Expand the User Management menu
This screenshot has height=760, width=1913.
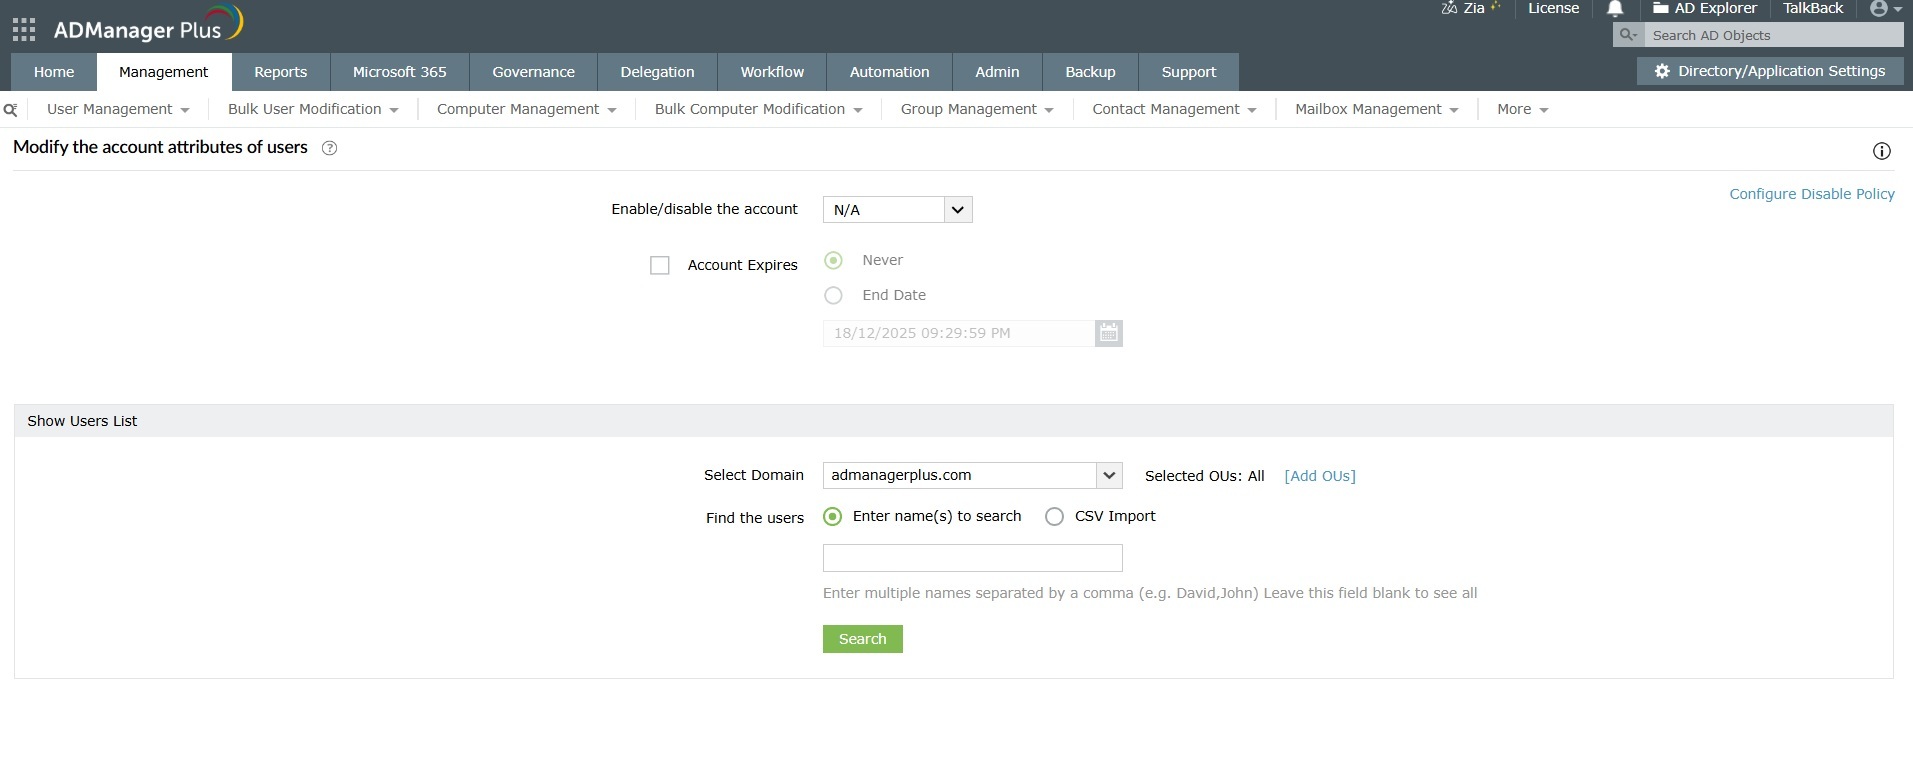click(x=118, y=109)
